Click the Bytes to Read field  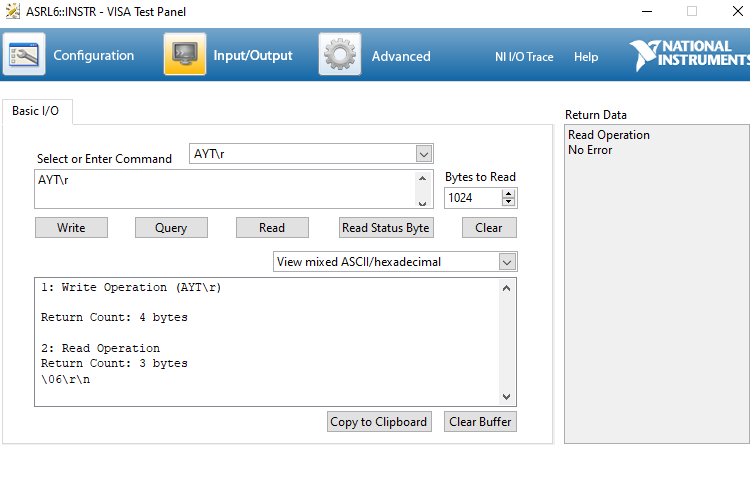473,198
